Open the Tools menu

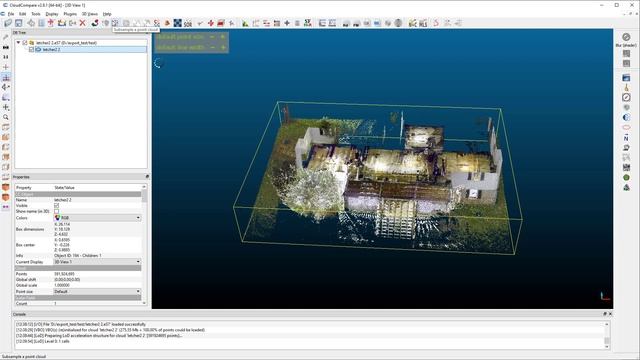click(36, 14)
